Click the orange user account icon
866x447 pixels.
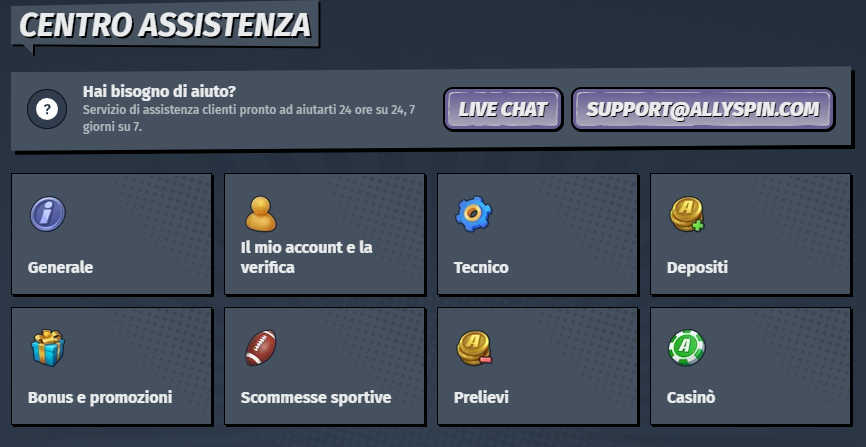pyautogui.click(x=260, y=213)
